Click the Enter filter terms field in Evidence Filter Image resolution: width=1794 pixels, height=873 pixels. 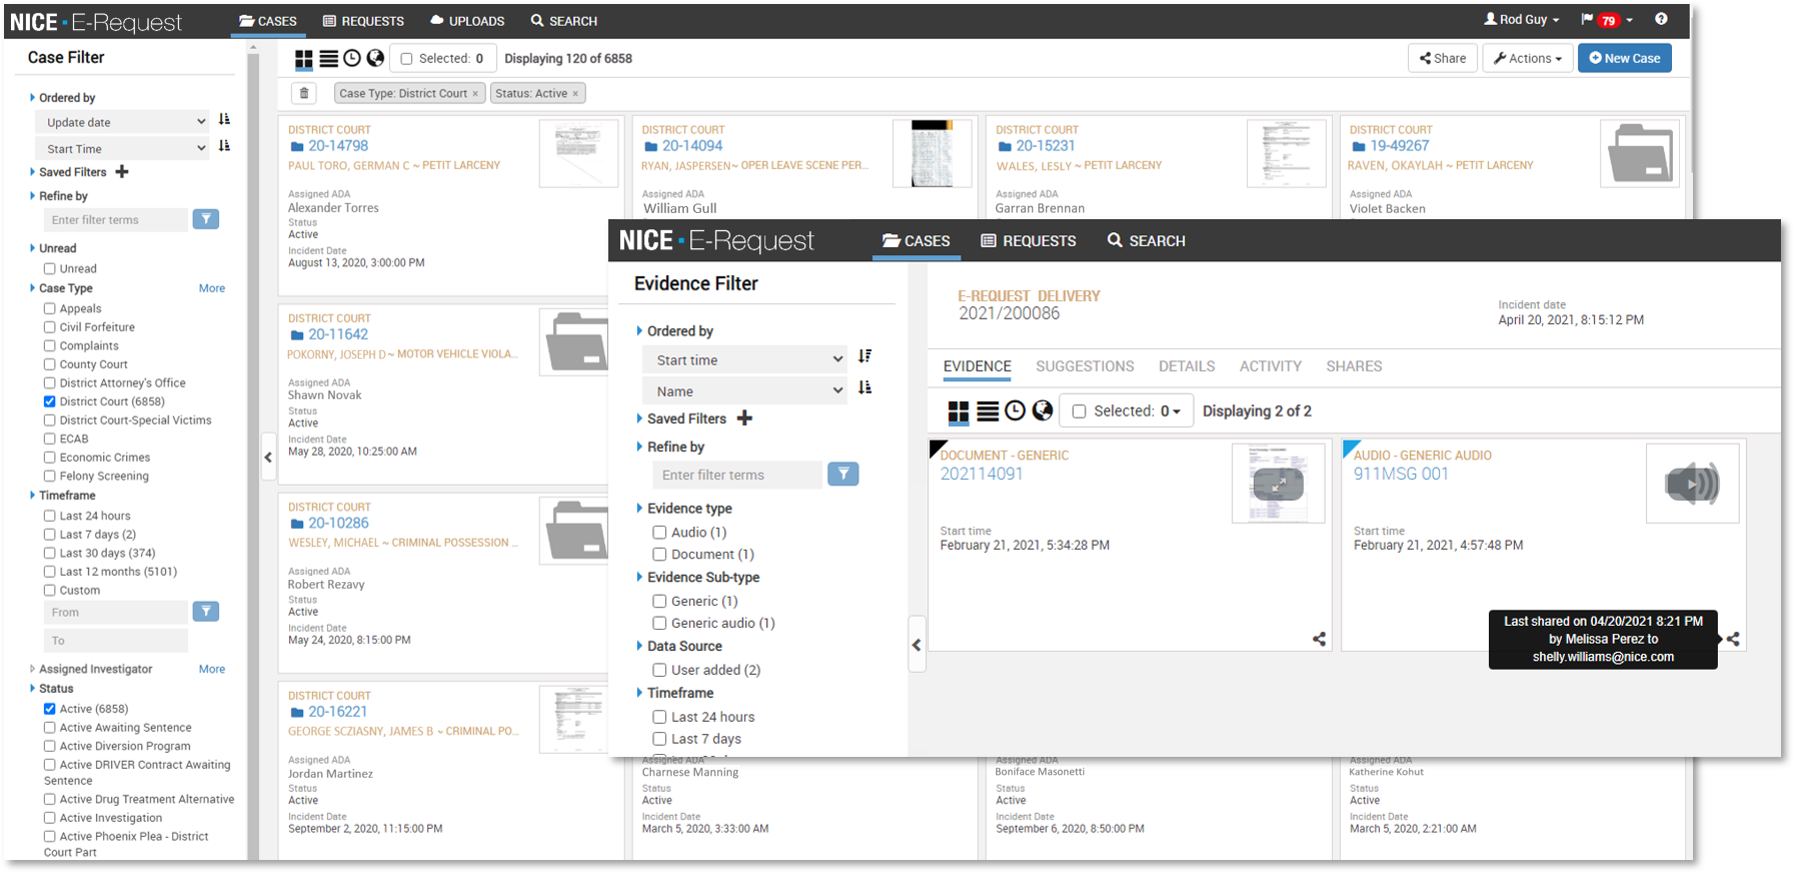737,475
